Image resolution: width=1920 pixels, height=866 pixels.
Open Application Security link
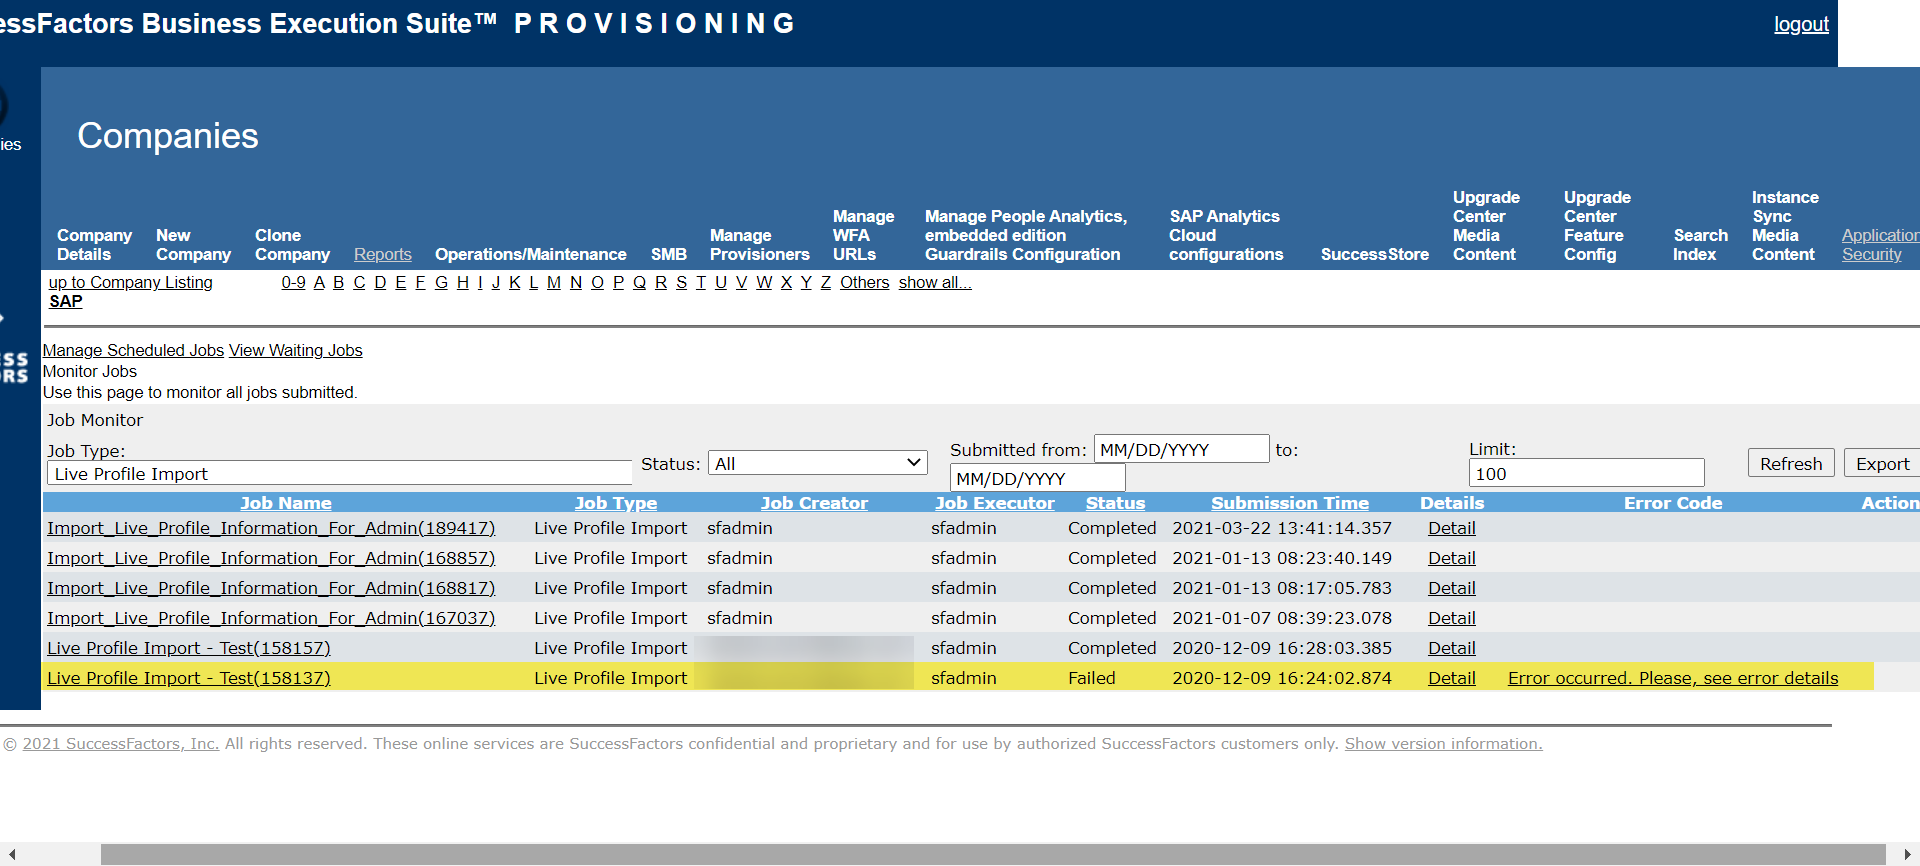1880,245
